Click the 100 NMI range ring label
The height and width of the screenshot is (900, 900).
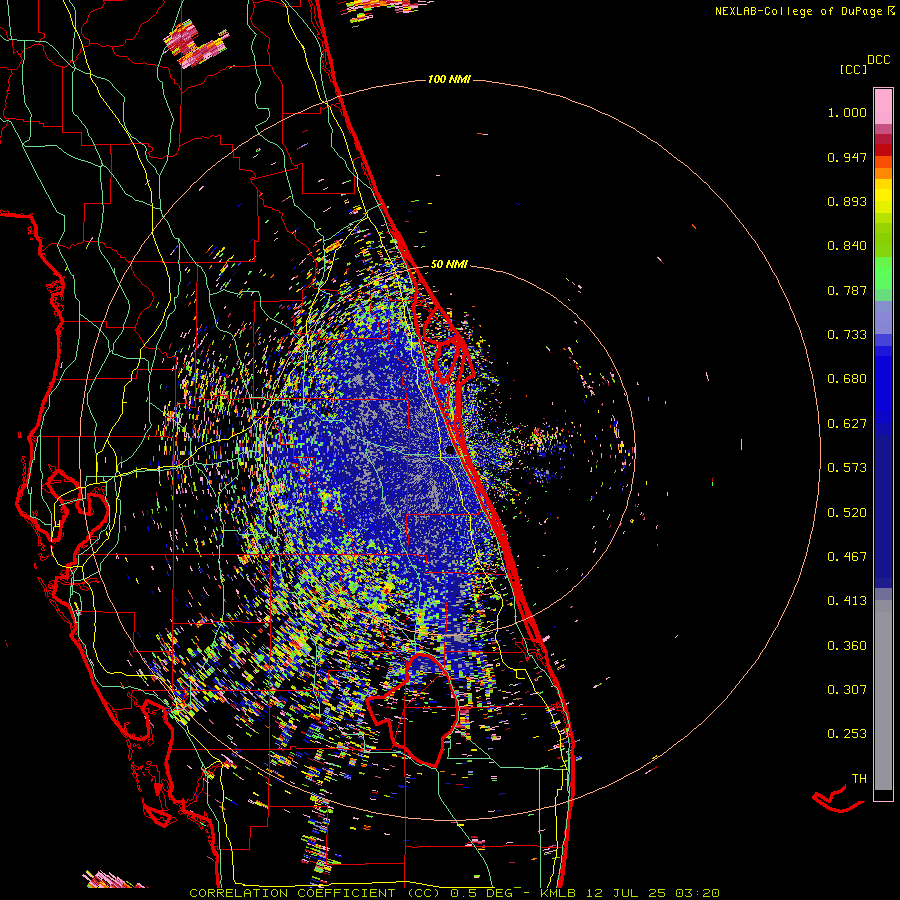(449, 79)
